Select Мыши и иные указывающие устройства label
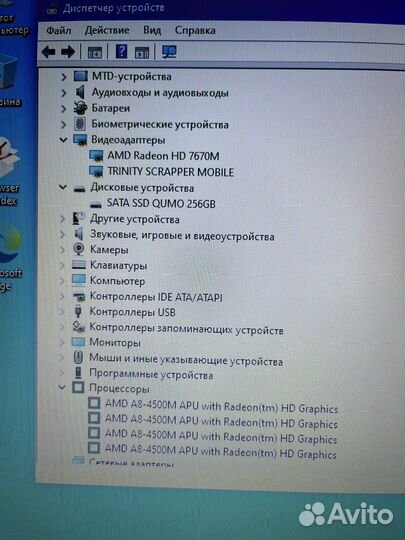The width and height of the screenshot is (405, 540). pos(186,359)
